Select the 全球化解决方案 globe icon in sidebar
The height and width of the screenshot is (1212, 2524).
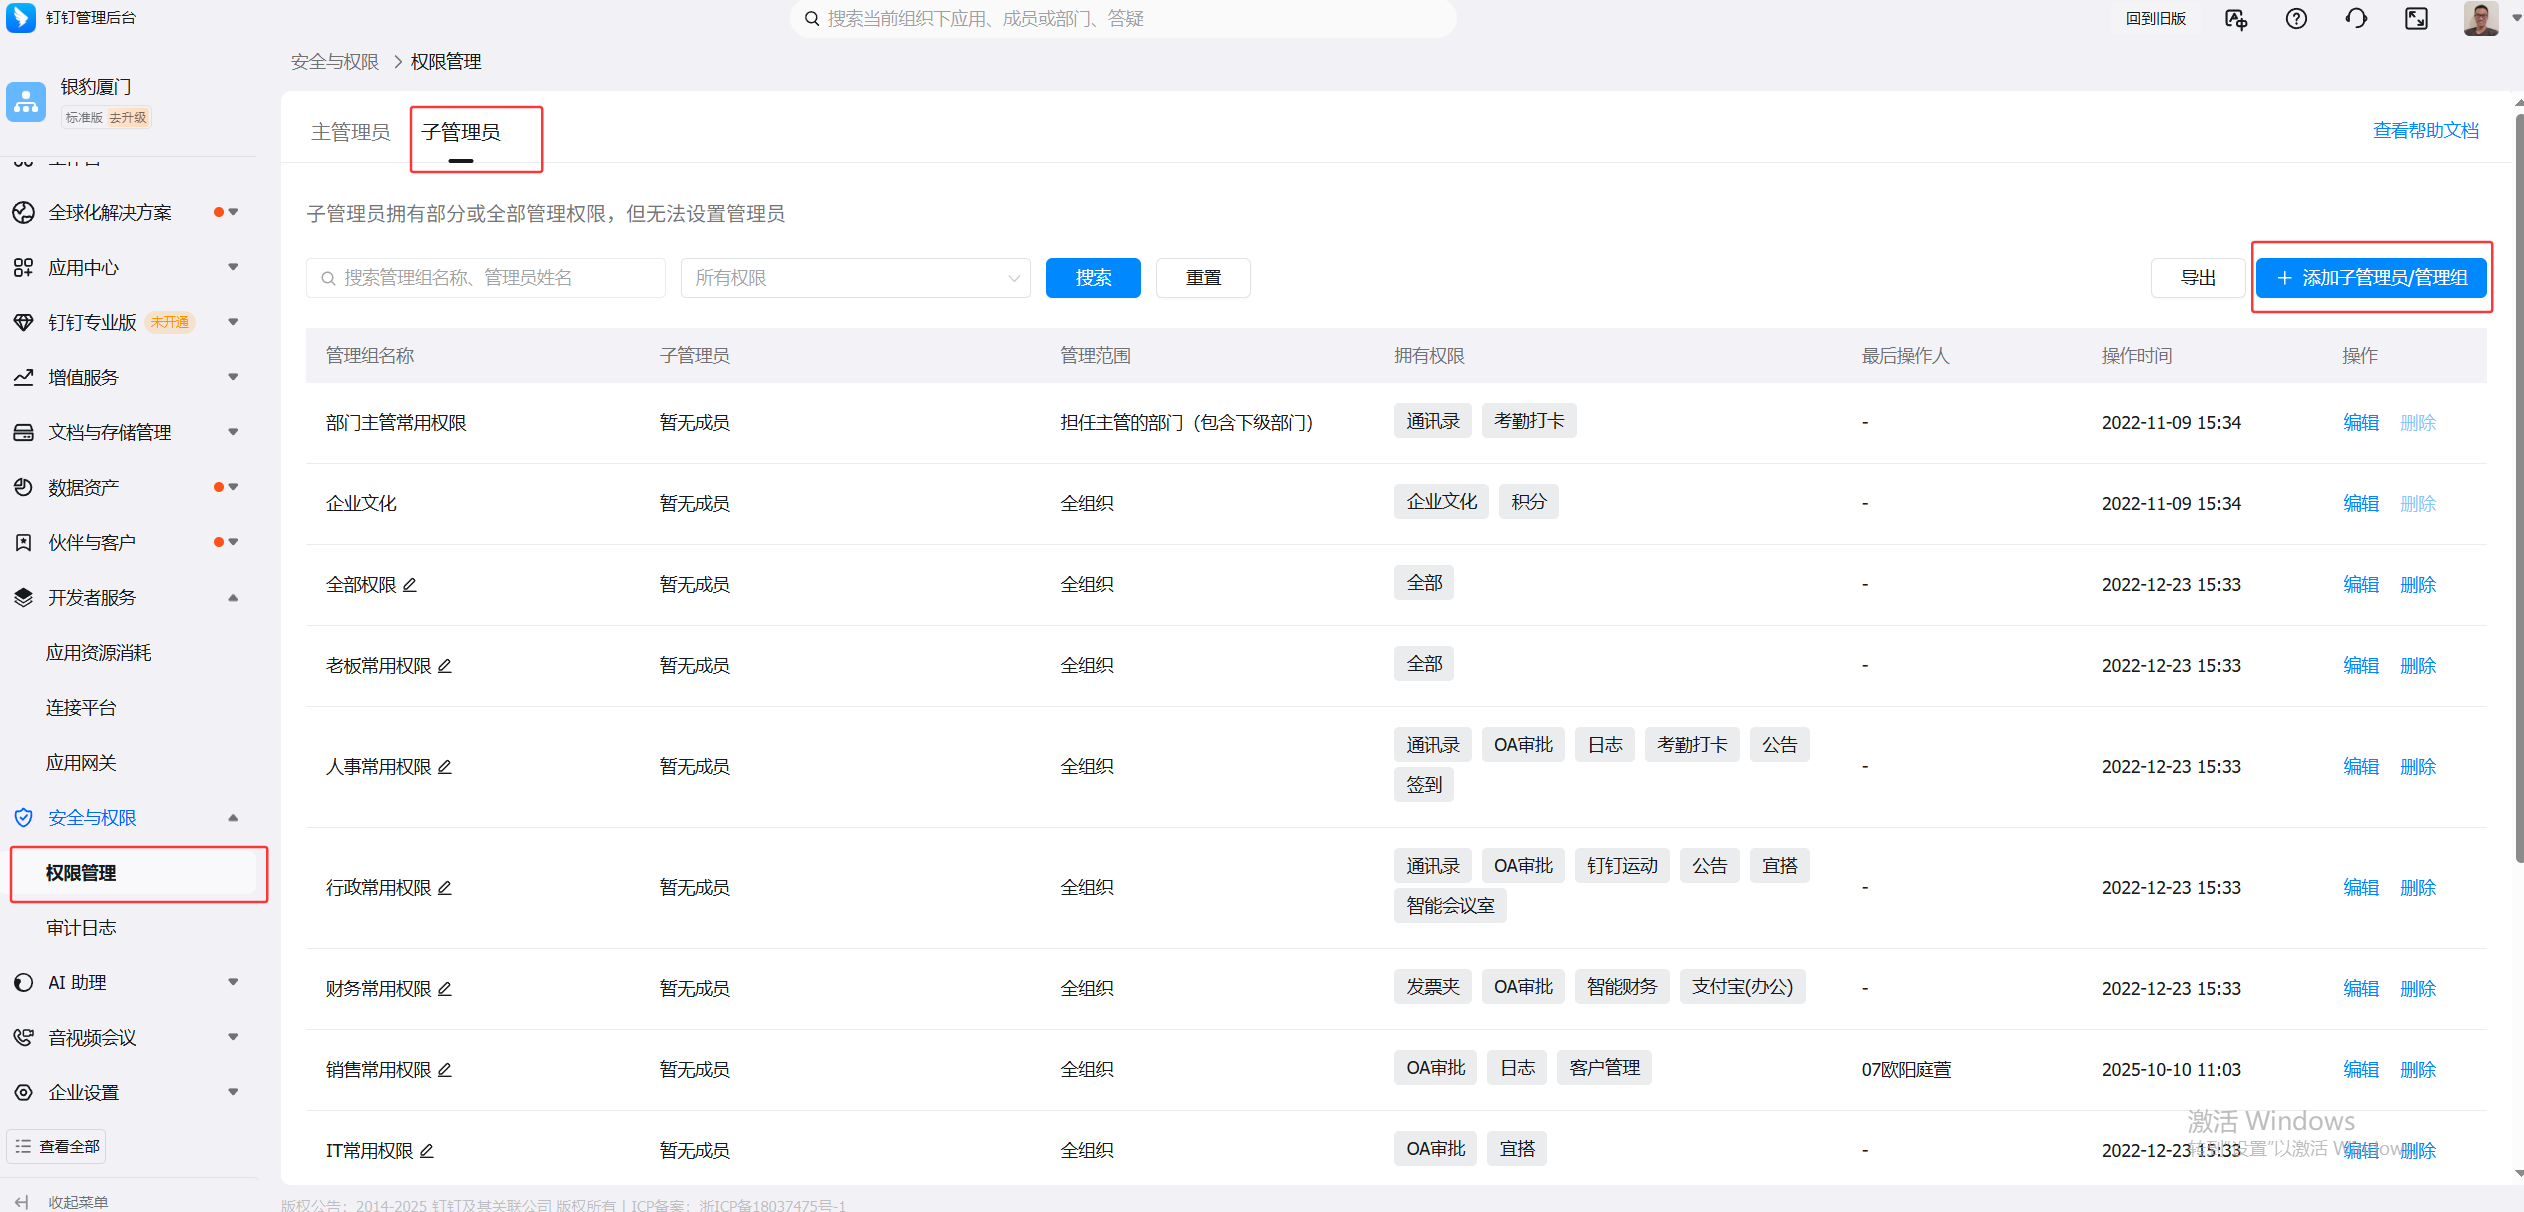(23, 212)
